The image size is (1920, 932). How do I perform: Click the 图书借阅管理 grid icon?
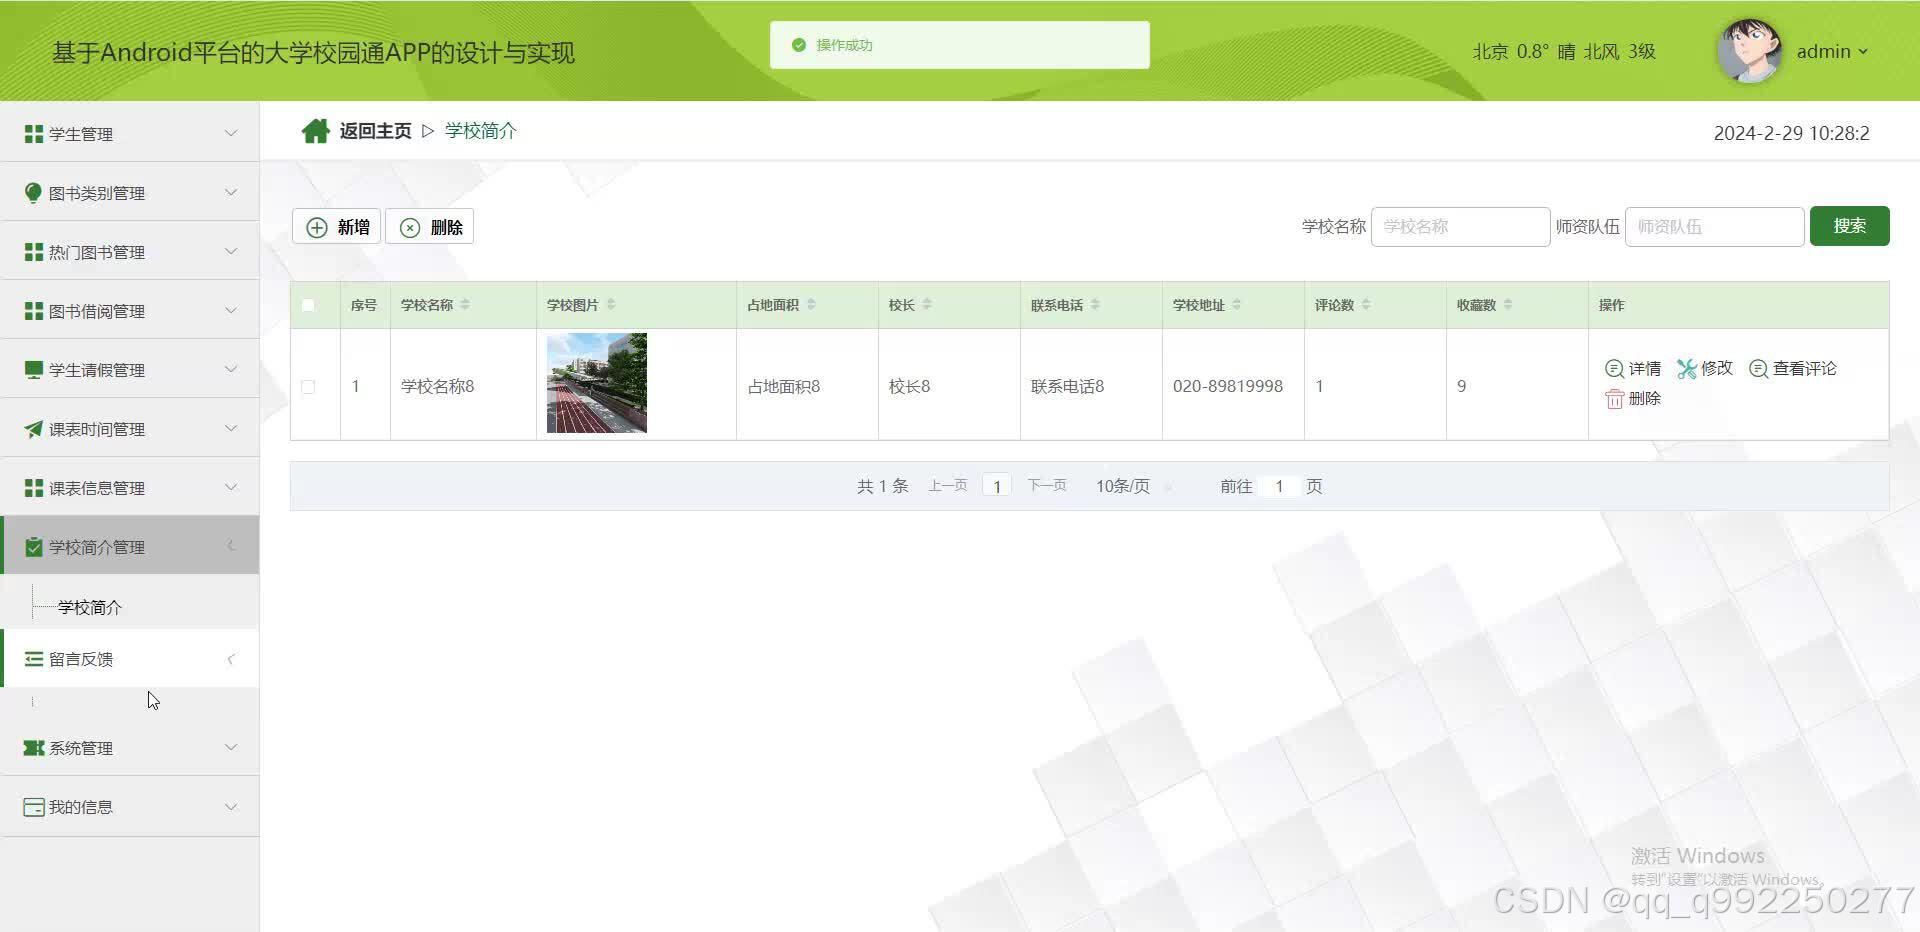point(34,311)
